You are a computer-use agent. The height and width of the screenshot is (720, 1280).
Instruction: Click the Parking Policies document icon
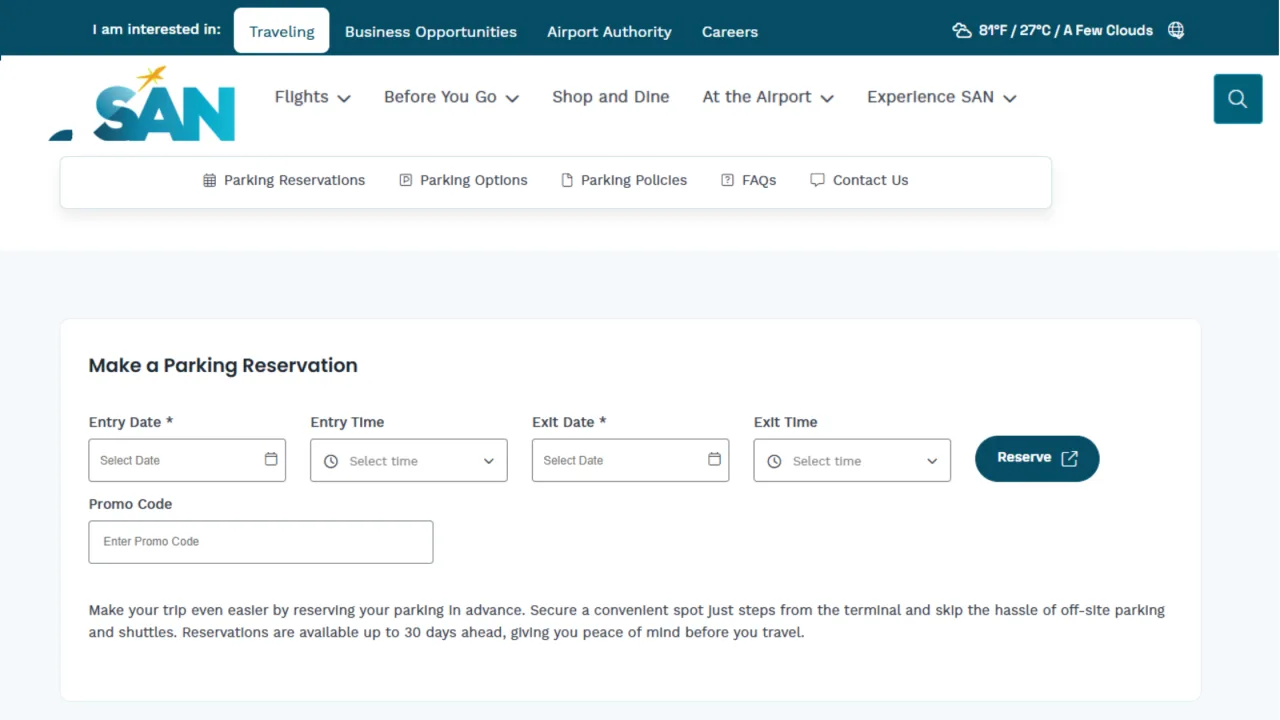(567, 181)
